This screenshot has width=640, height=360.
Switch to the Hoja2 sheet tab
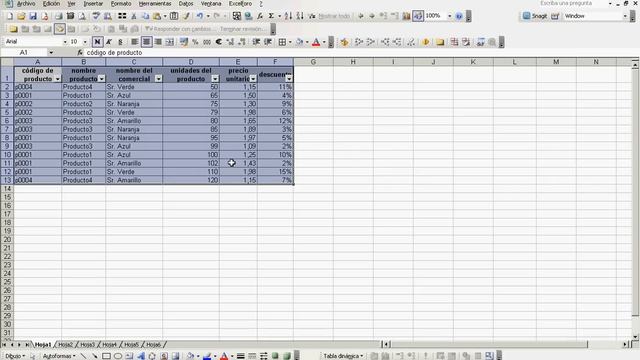(65, 345)
